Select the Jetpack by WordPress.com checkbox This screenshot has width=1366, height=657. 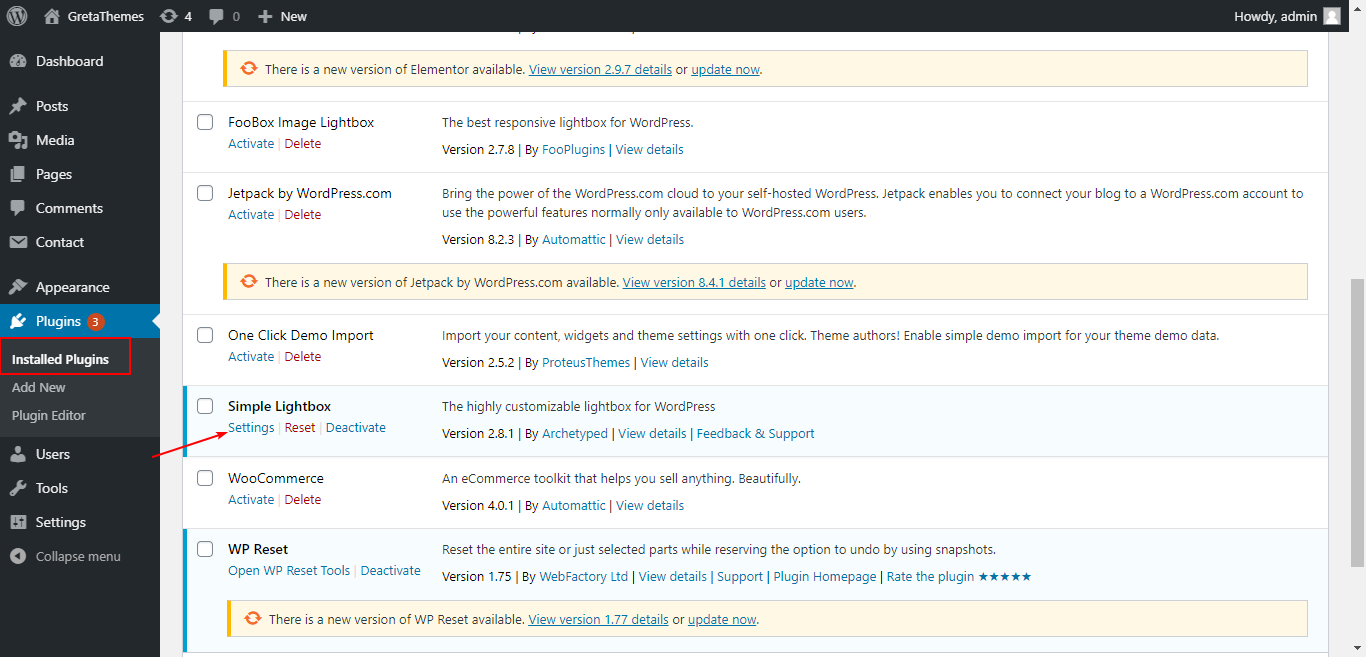click(x=205, y=193)
